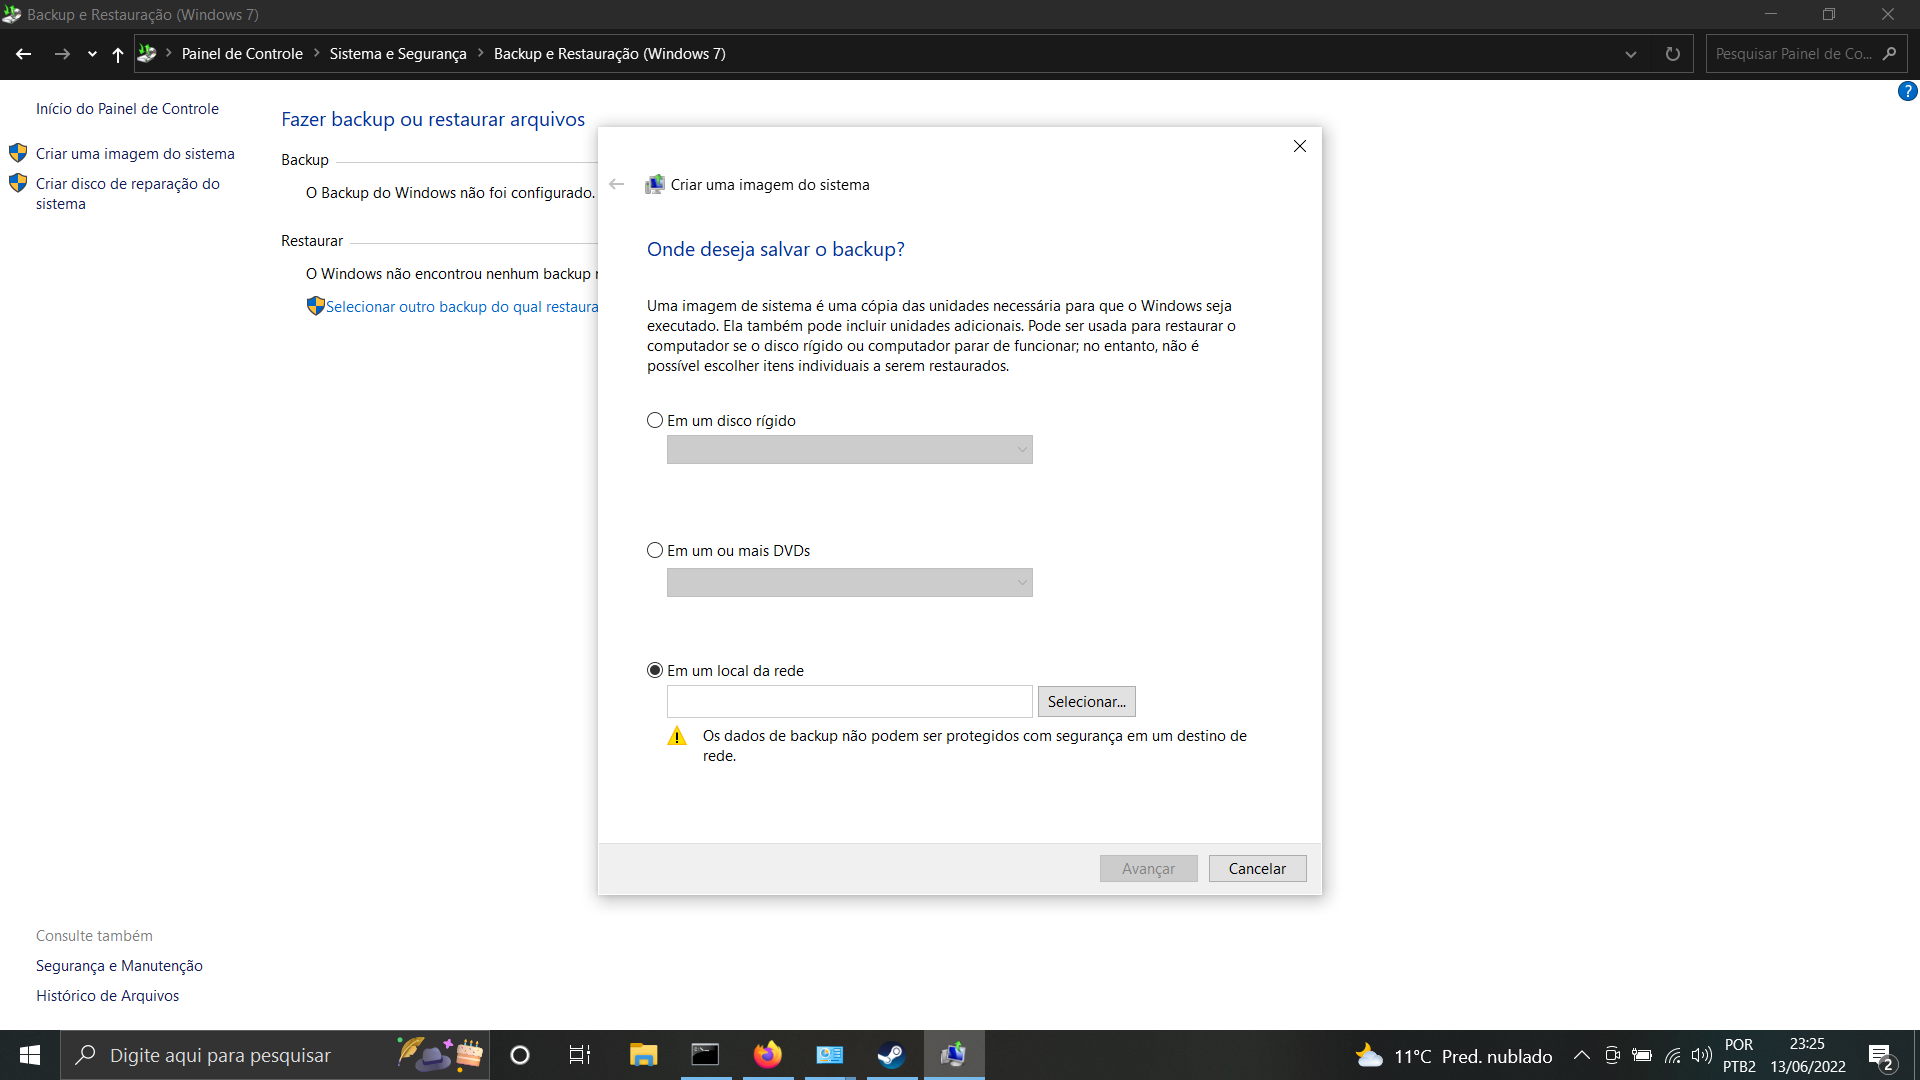The image size is (1920, 1080).
Task: Close the Criar uma imagem do sistema dialog
Action: coord(1300,146)
